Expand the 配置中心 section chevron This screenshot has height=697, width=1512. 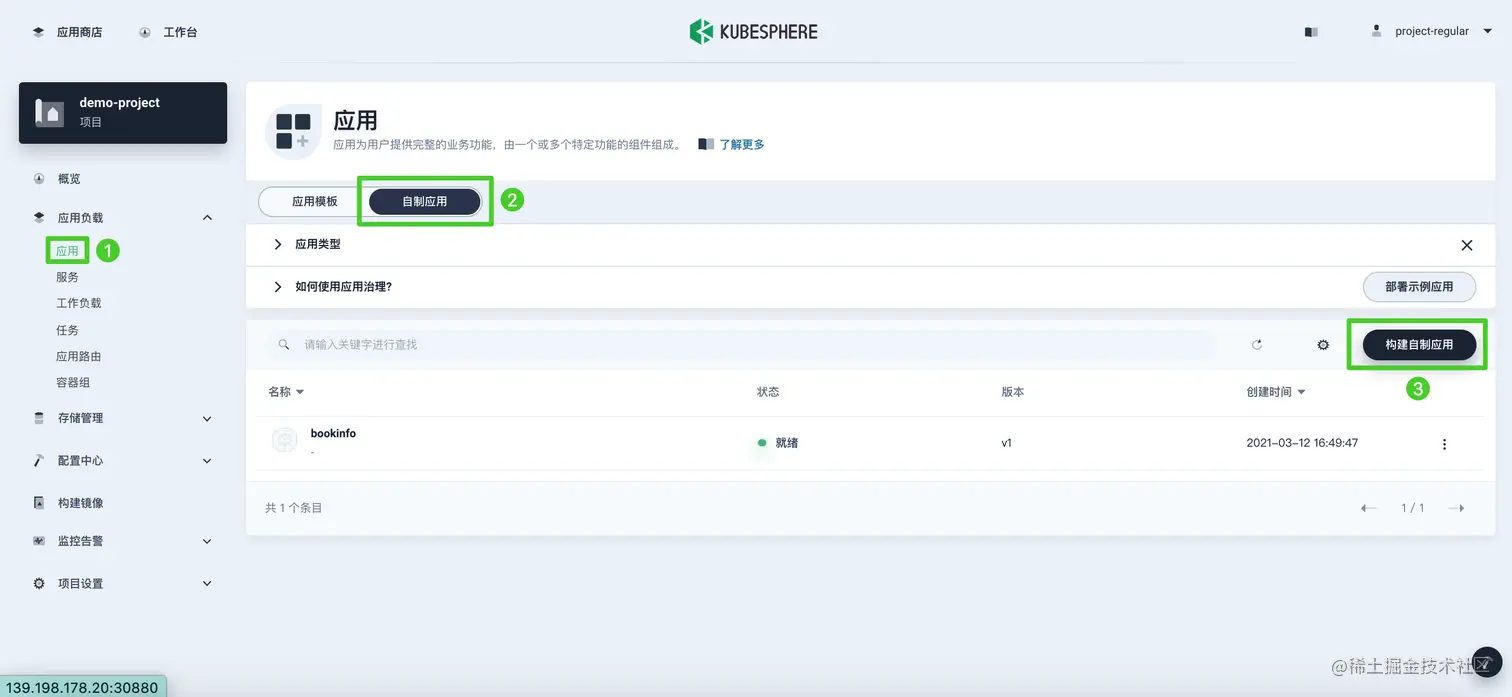[x=207, y=461]
